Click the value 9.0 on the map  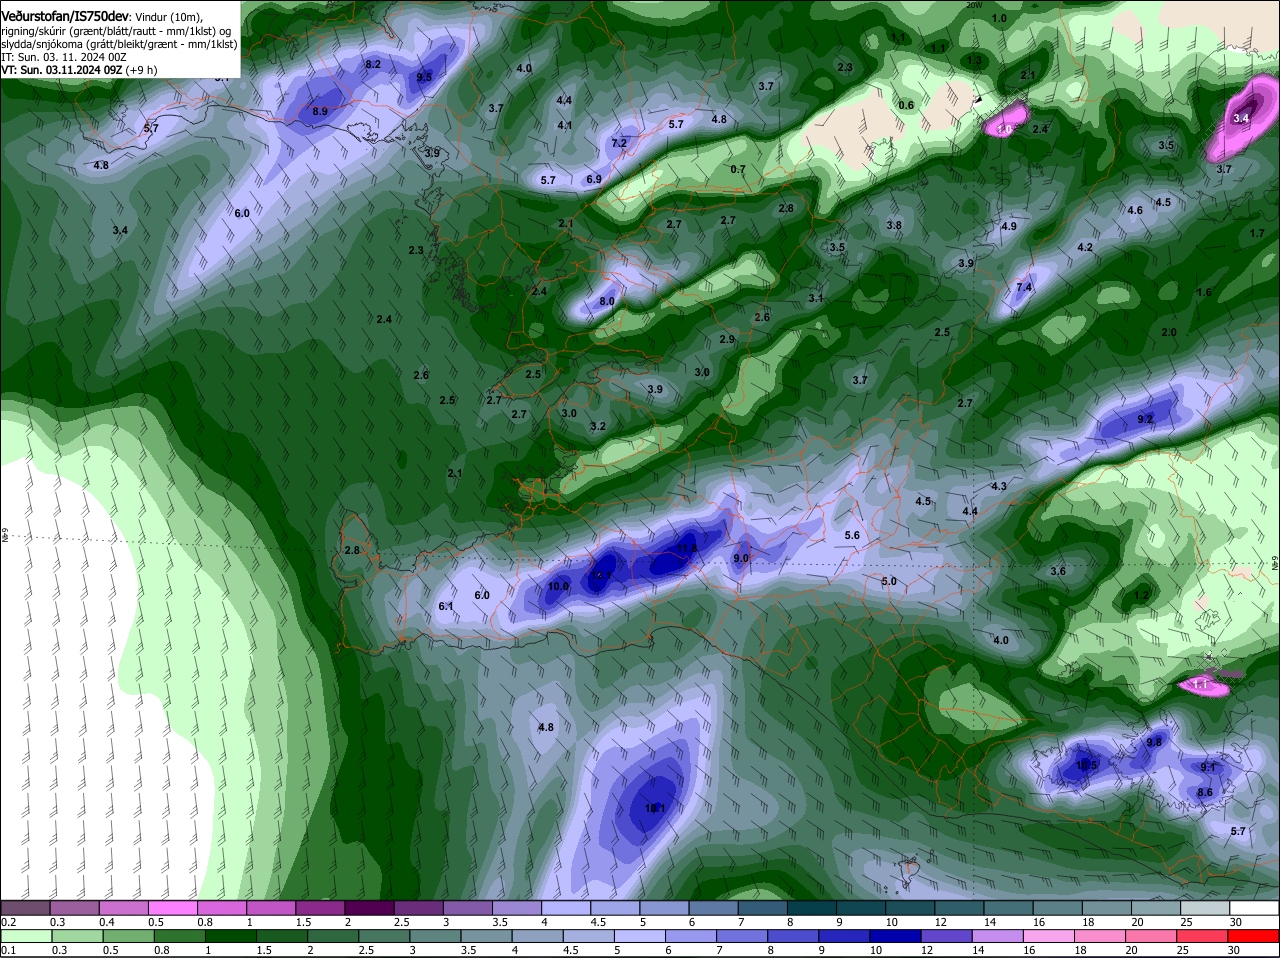(x=741, y=558)
